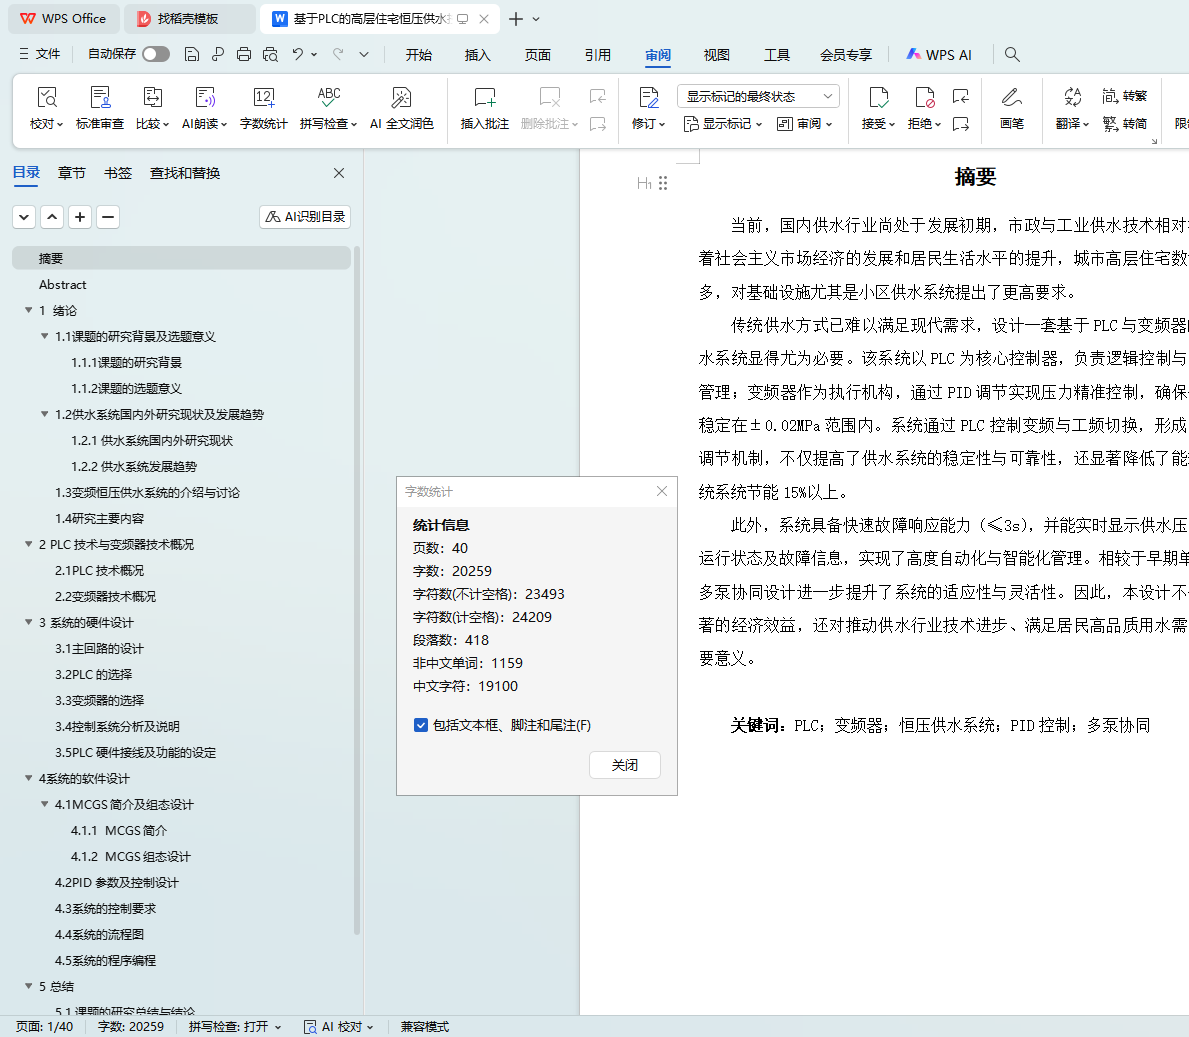
Task: Uncheck 包括文本框、脚注和尾注 checkbox
Action: click(421, 725)
